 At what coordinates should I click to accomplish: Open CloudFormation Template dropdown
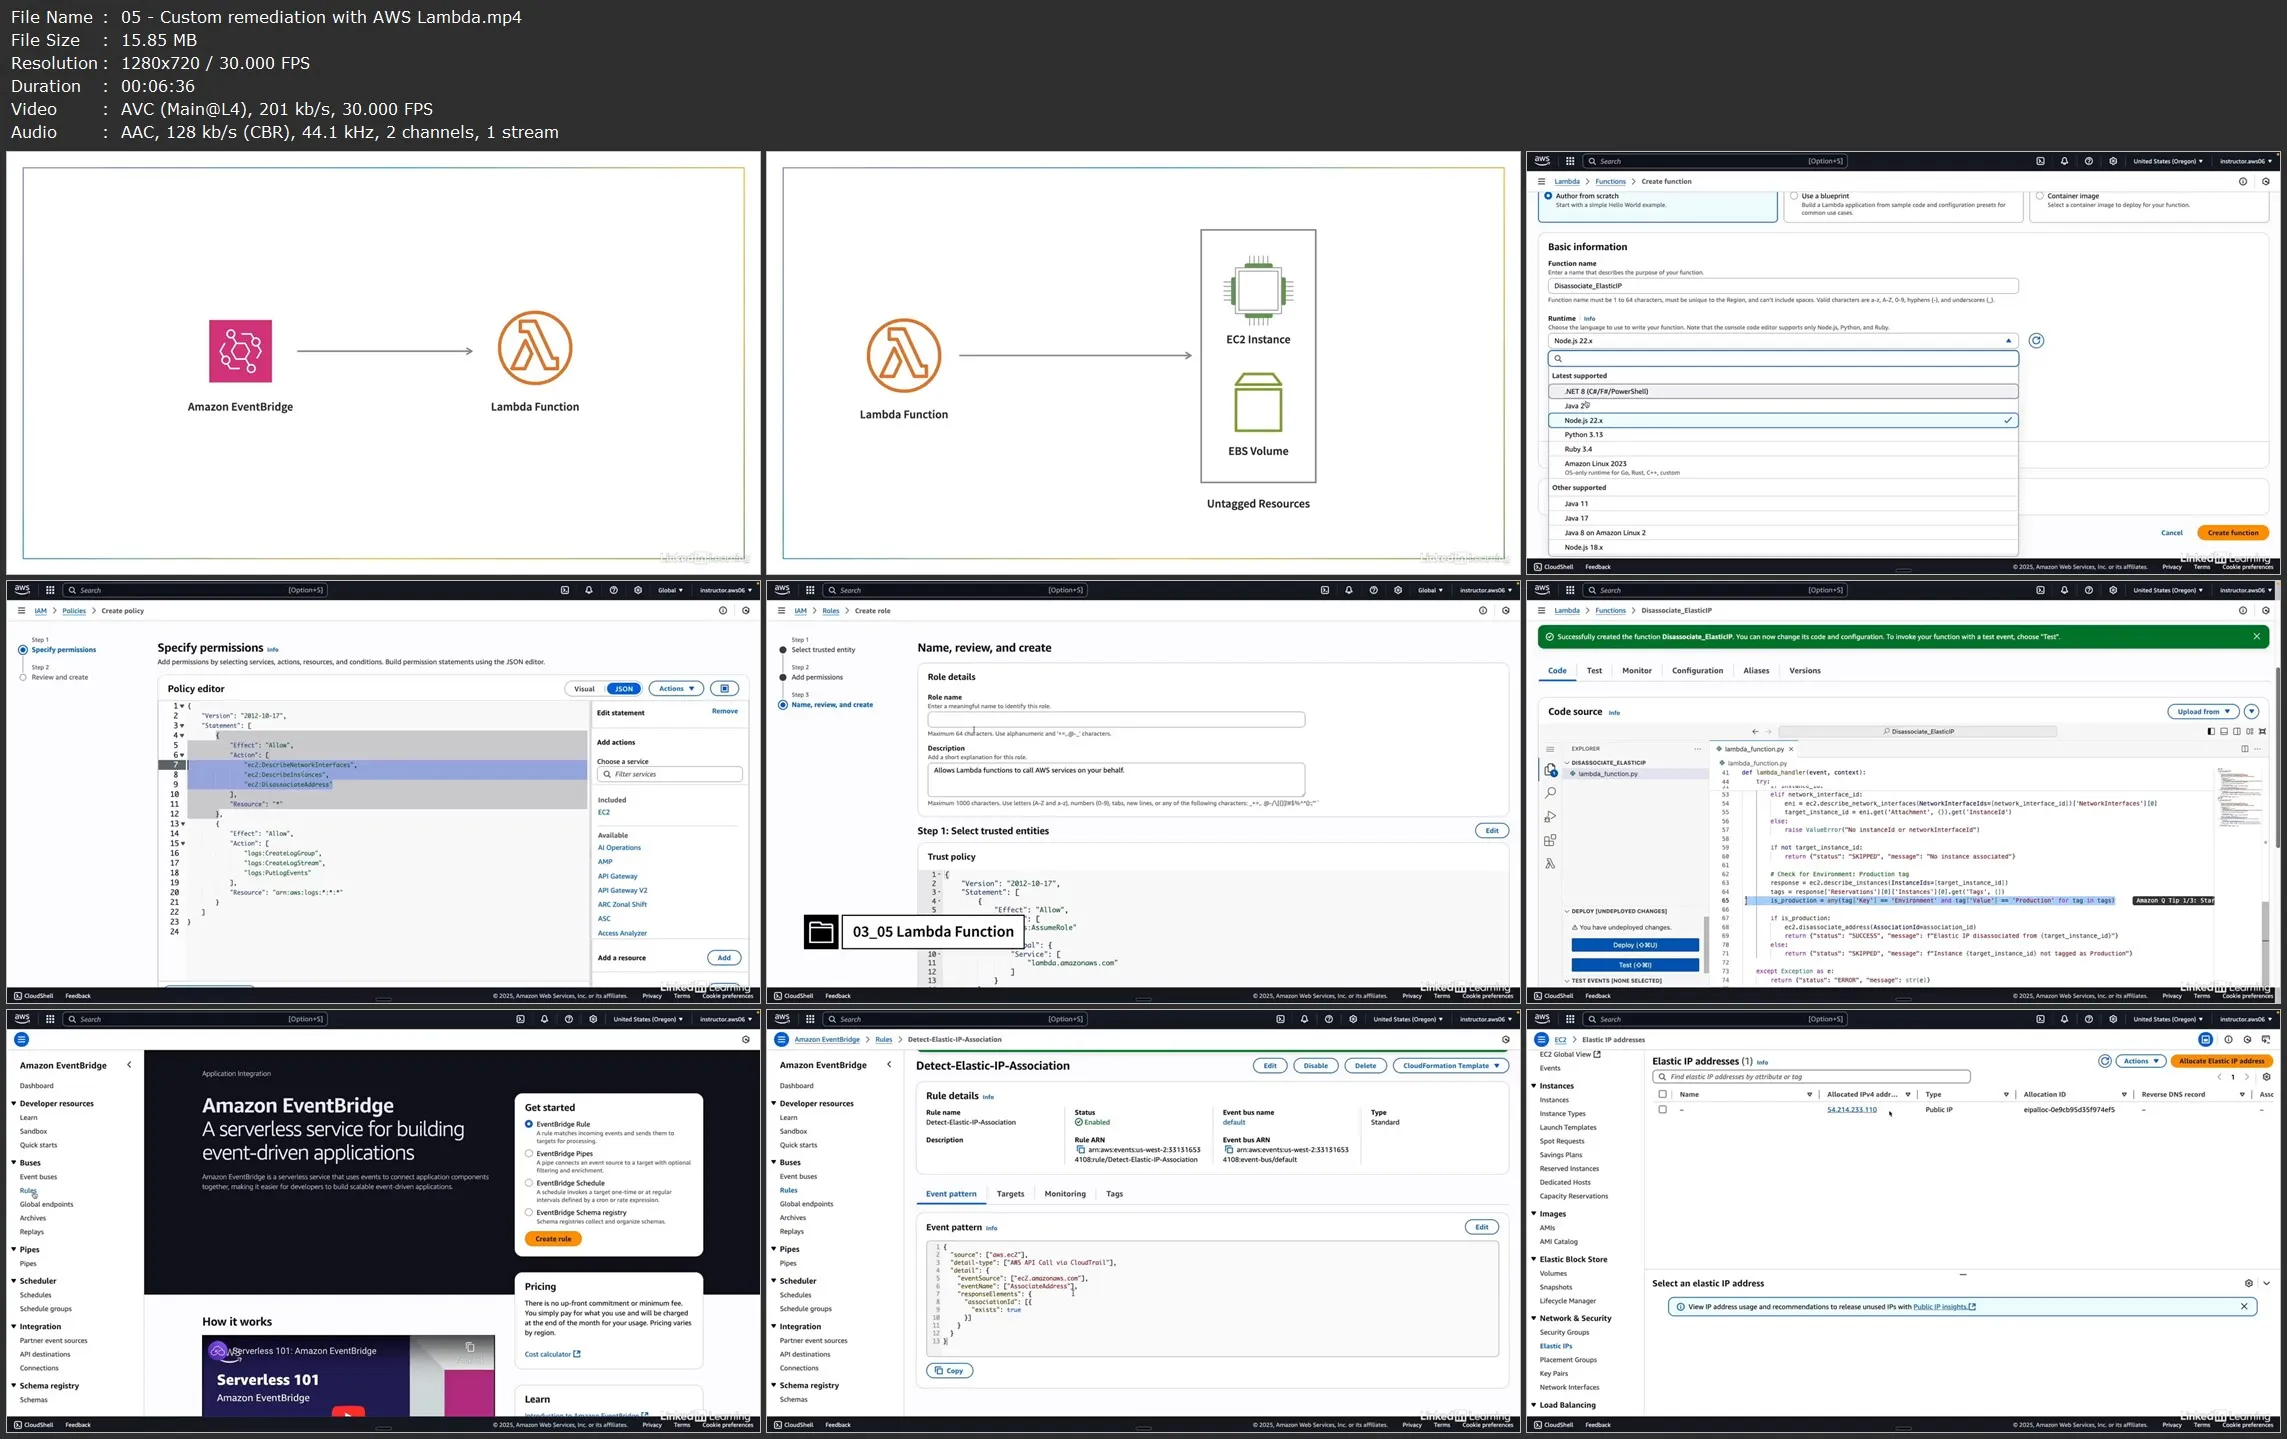tap(1450, 1066)
